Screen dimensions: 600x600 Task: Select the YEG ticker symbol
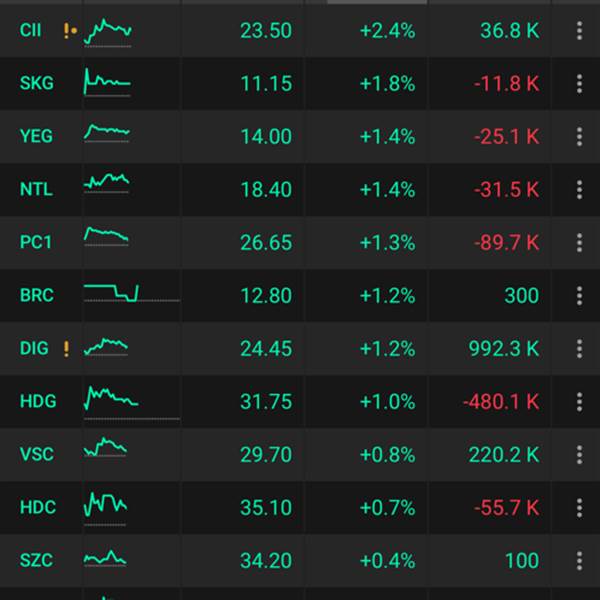click(x=36, y=136)
